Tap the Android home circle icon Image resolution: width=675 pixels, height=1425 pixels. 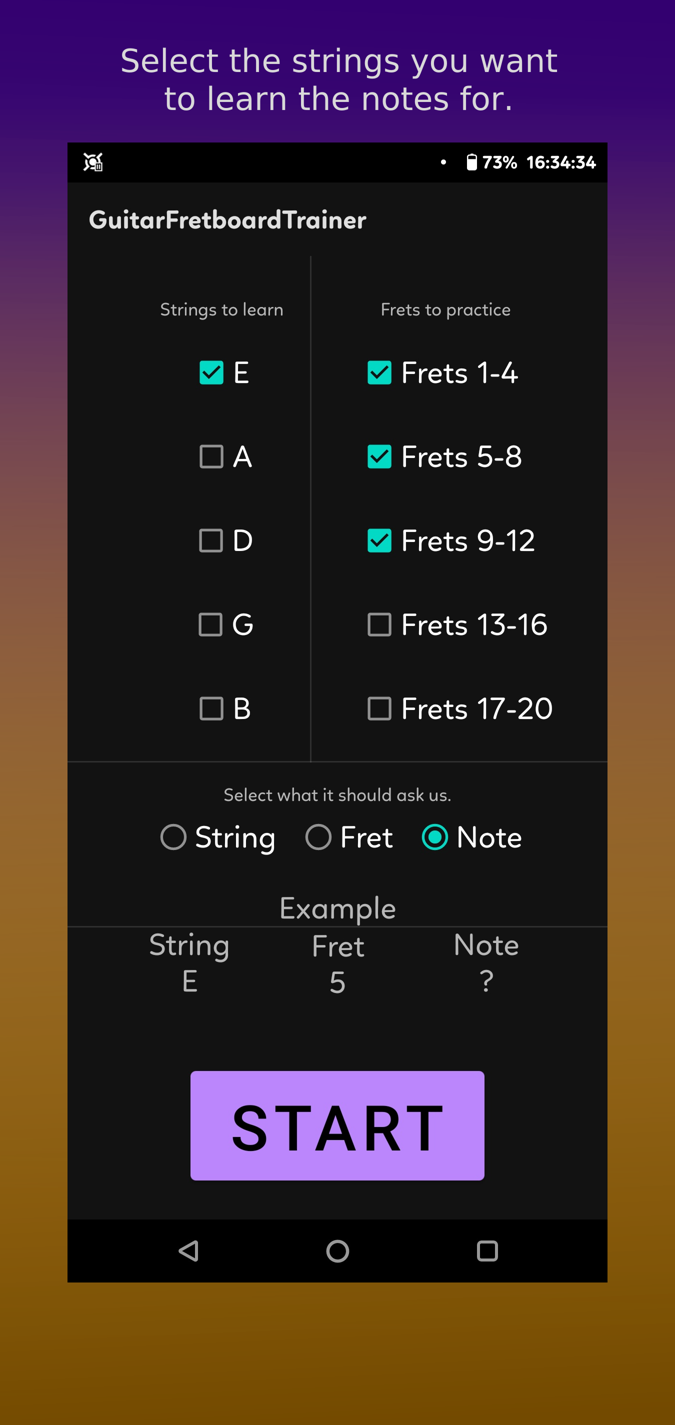(x=338, y=1250)
